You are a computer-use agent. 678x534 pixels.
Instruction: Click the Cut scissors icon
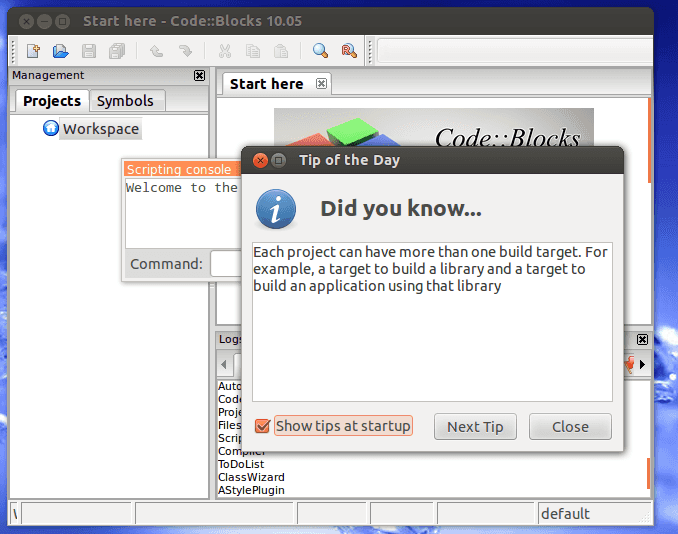225,51
